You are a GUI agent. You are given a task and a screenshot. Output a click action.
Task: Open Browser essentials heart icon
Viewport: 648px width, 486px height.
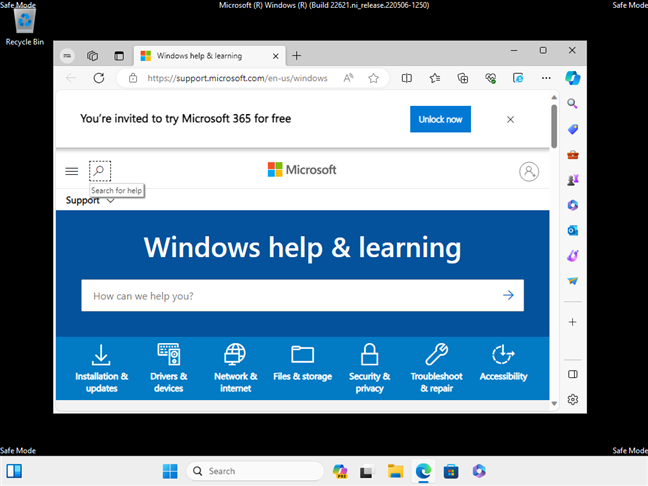pyautogui.click(x=491, y=78)
